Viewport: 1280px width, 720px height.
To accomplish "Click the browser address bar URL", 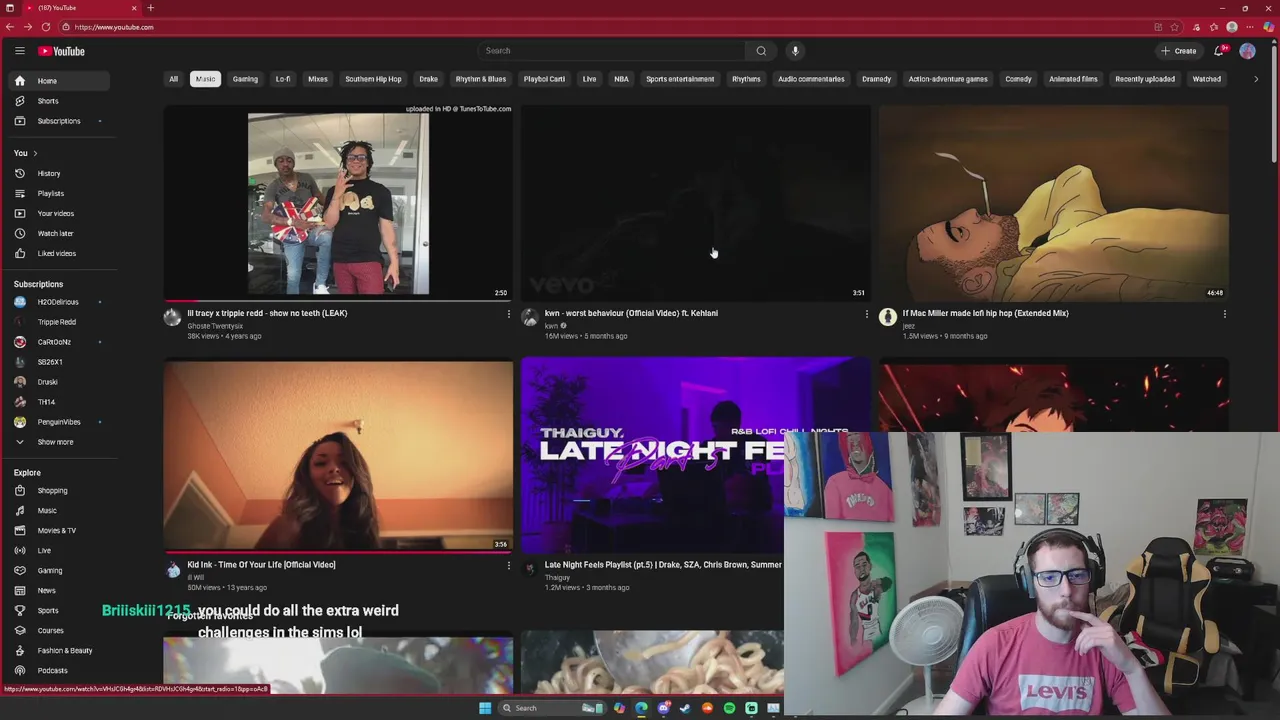I will click(x=114, y=27).
